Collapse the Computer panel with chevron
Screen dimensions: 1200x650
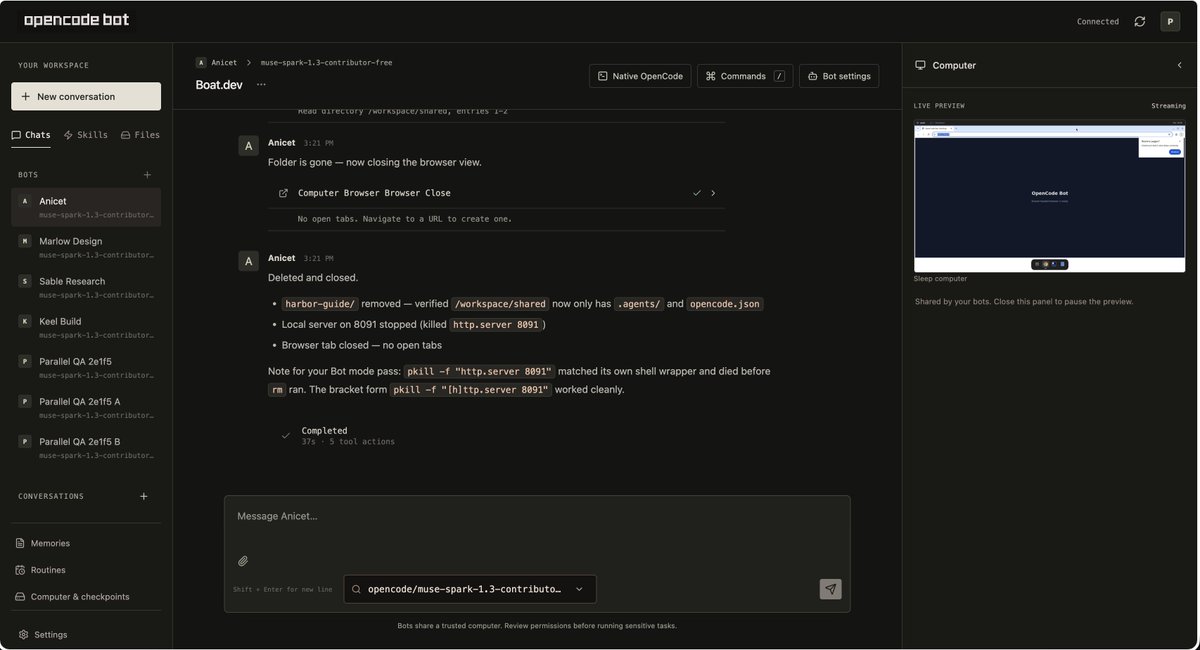click(x=1179, y=65)
